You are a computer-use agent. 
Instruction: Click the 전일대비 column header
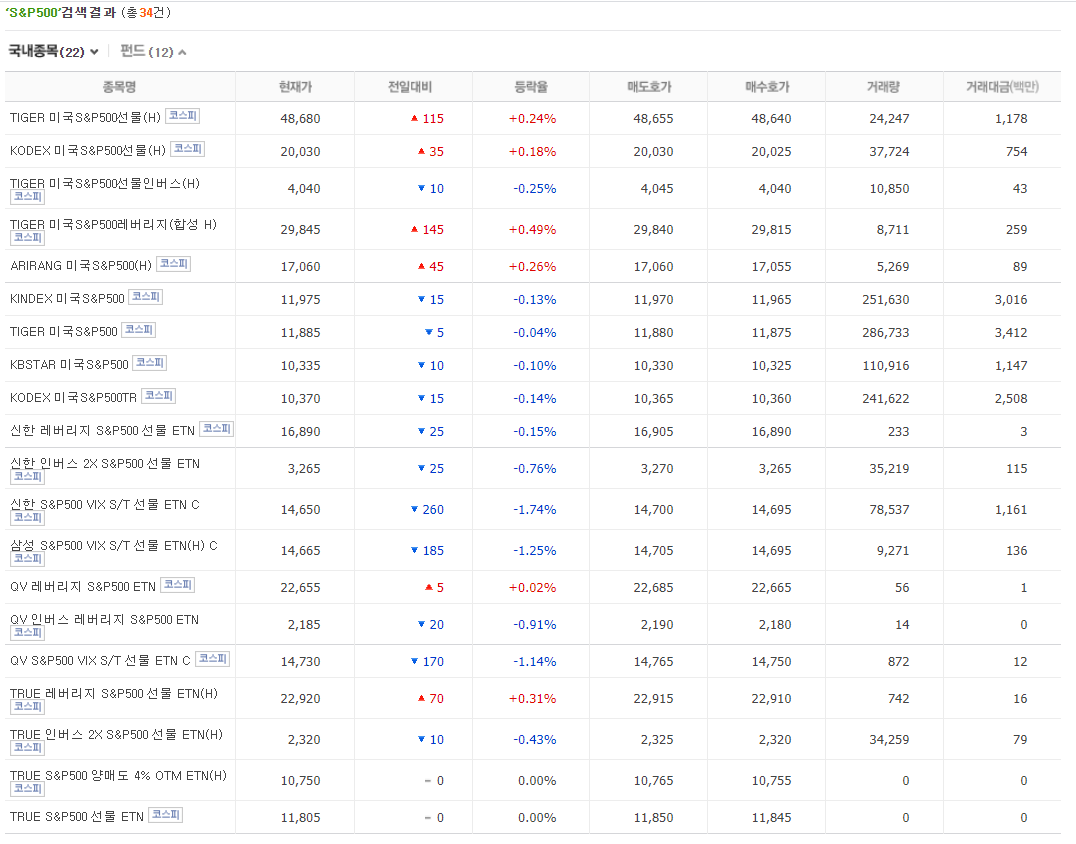coord(410,87)
